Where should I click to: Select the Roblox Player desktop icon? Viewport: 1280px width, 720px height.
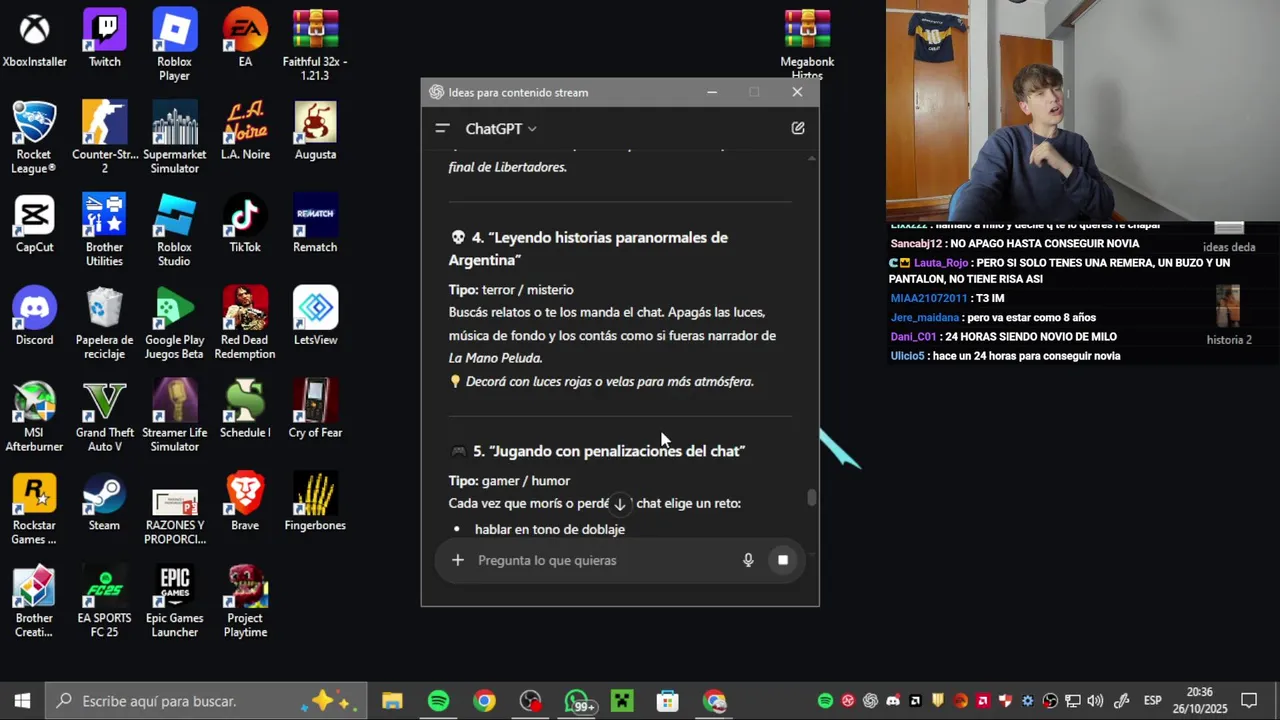[175, 46]
